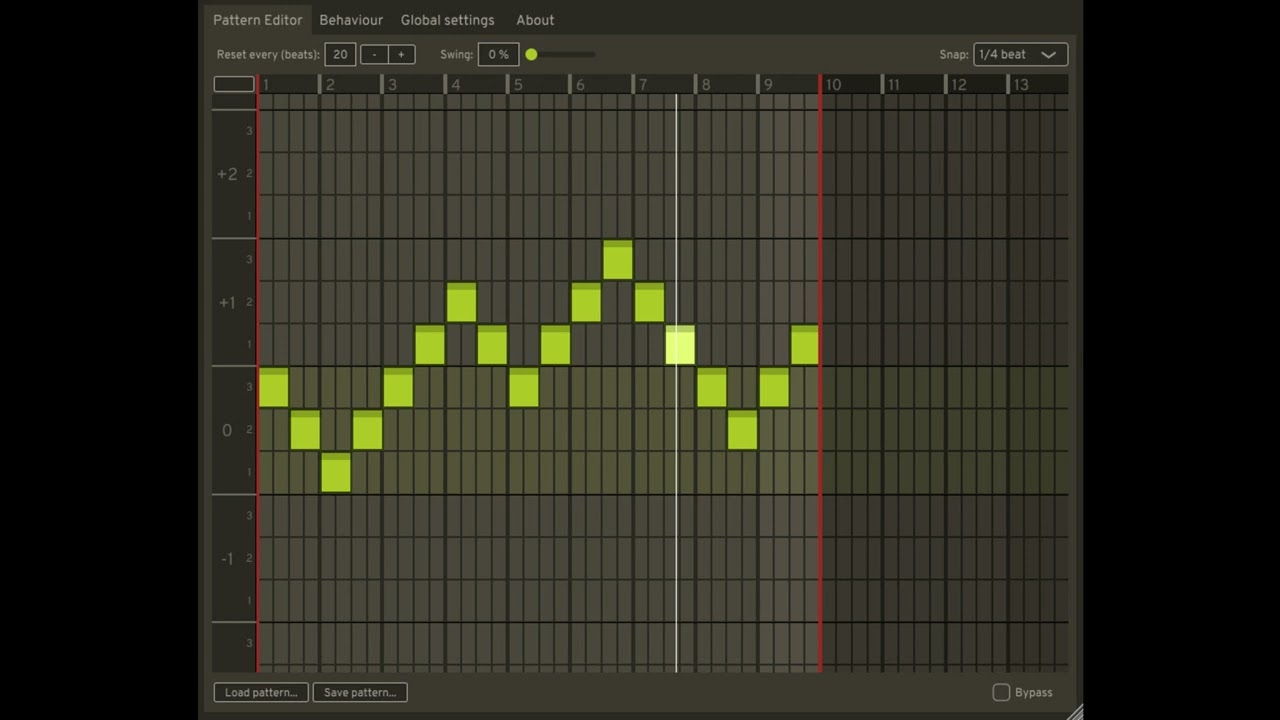Click beat 2 in the ruler
This screenshot has width=1280, height=720.
pyautogui.click(x=330, y=85)
